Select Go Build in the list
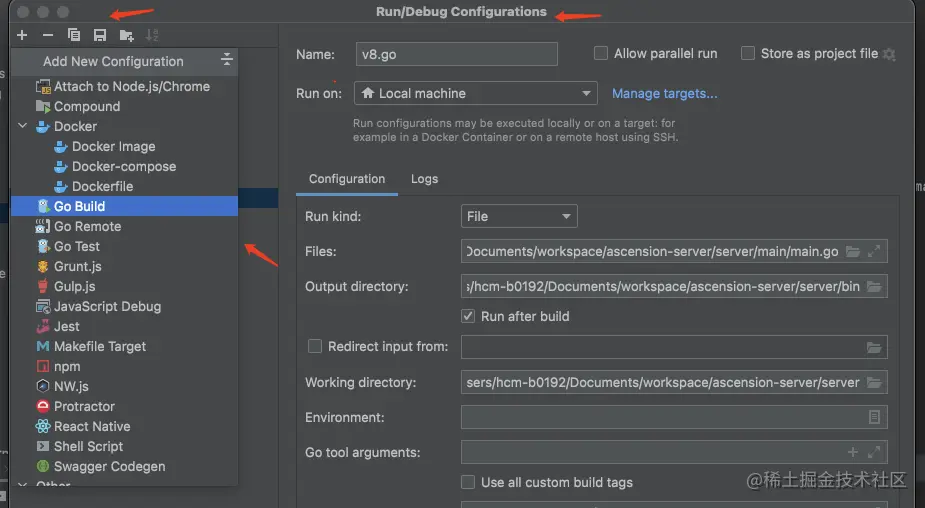This screenshot has height=508, width=925. click(x=124, y=206)
